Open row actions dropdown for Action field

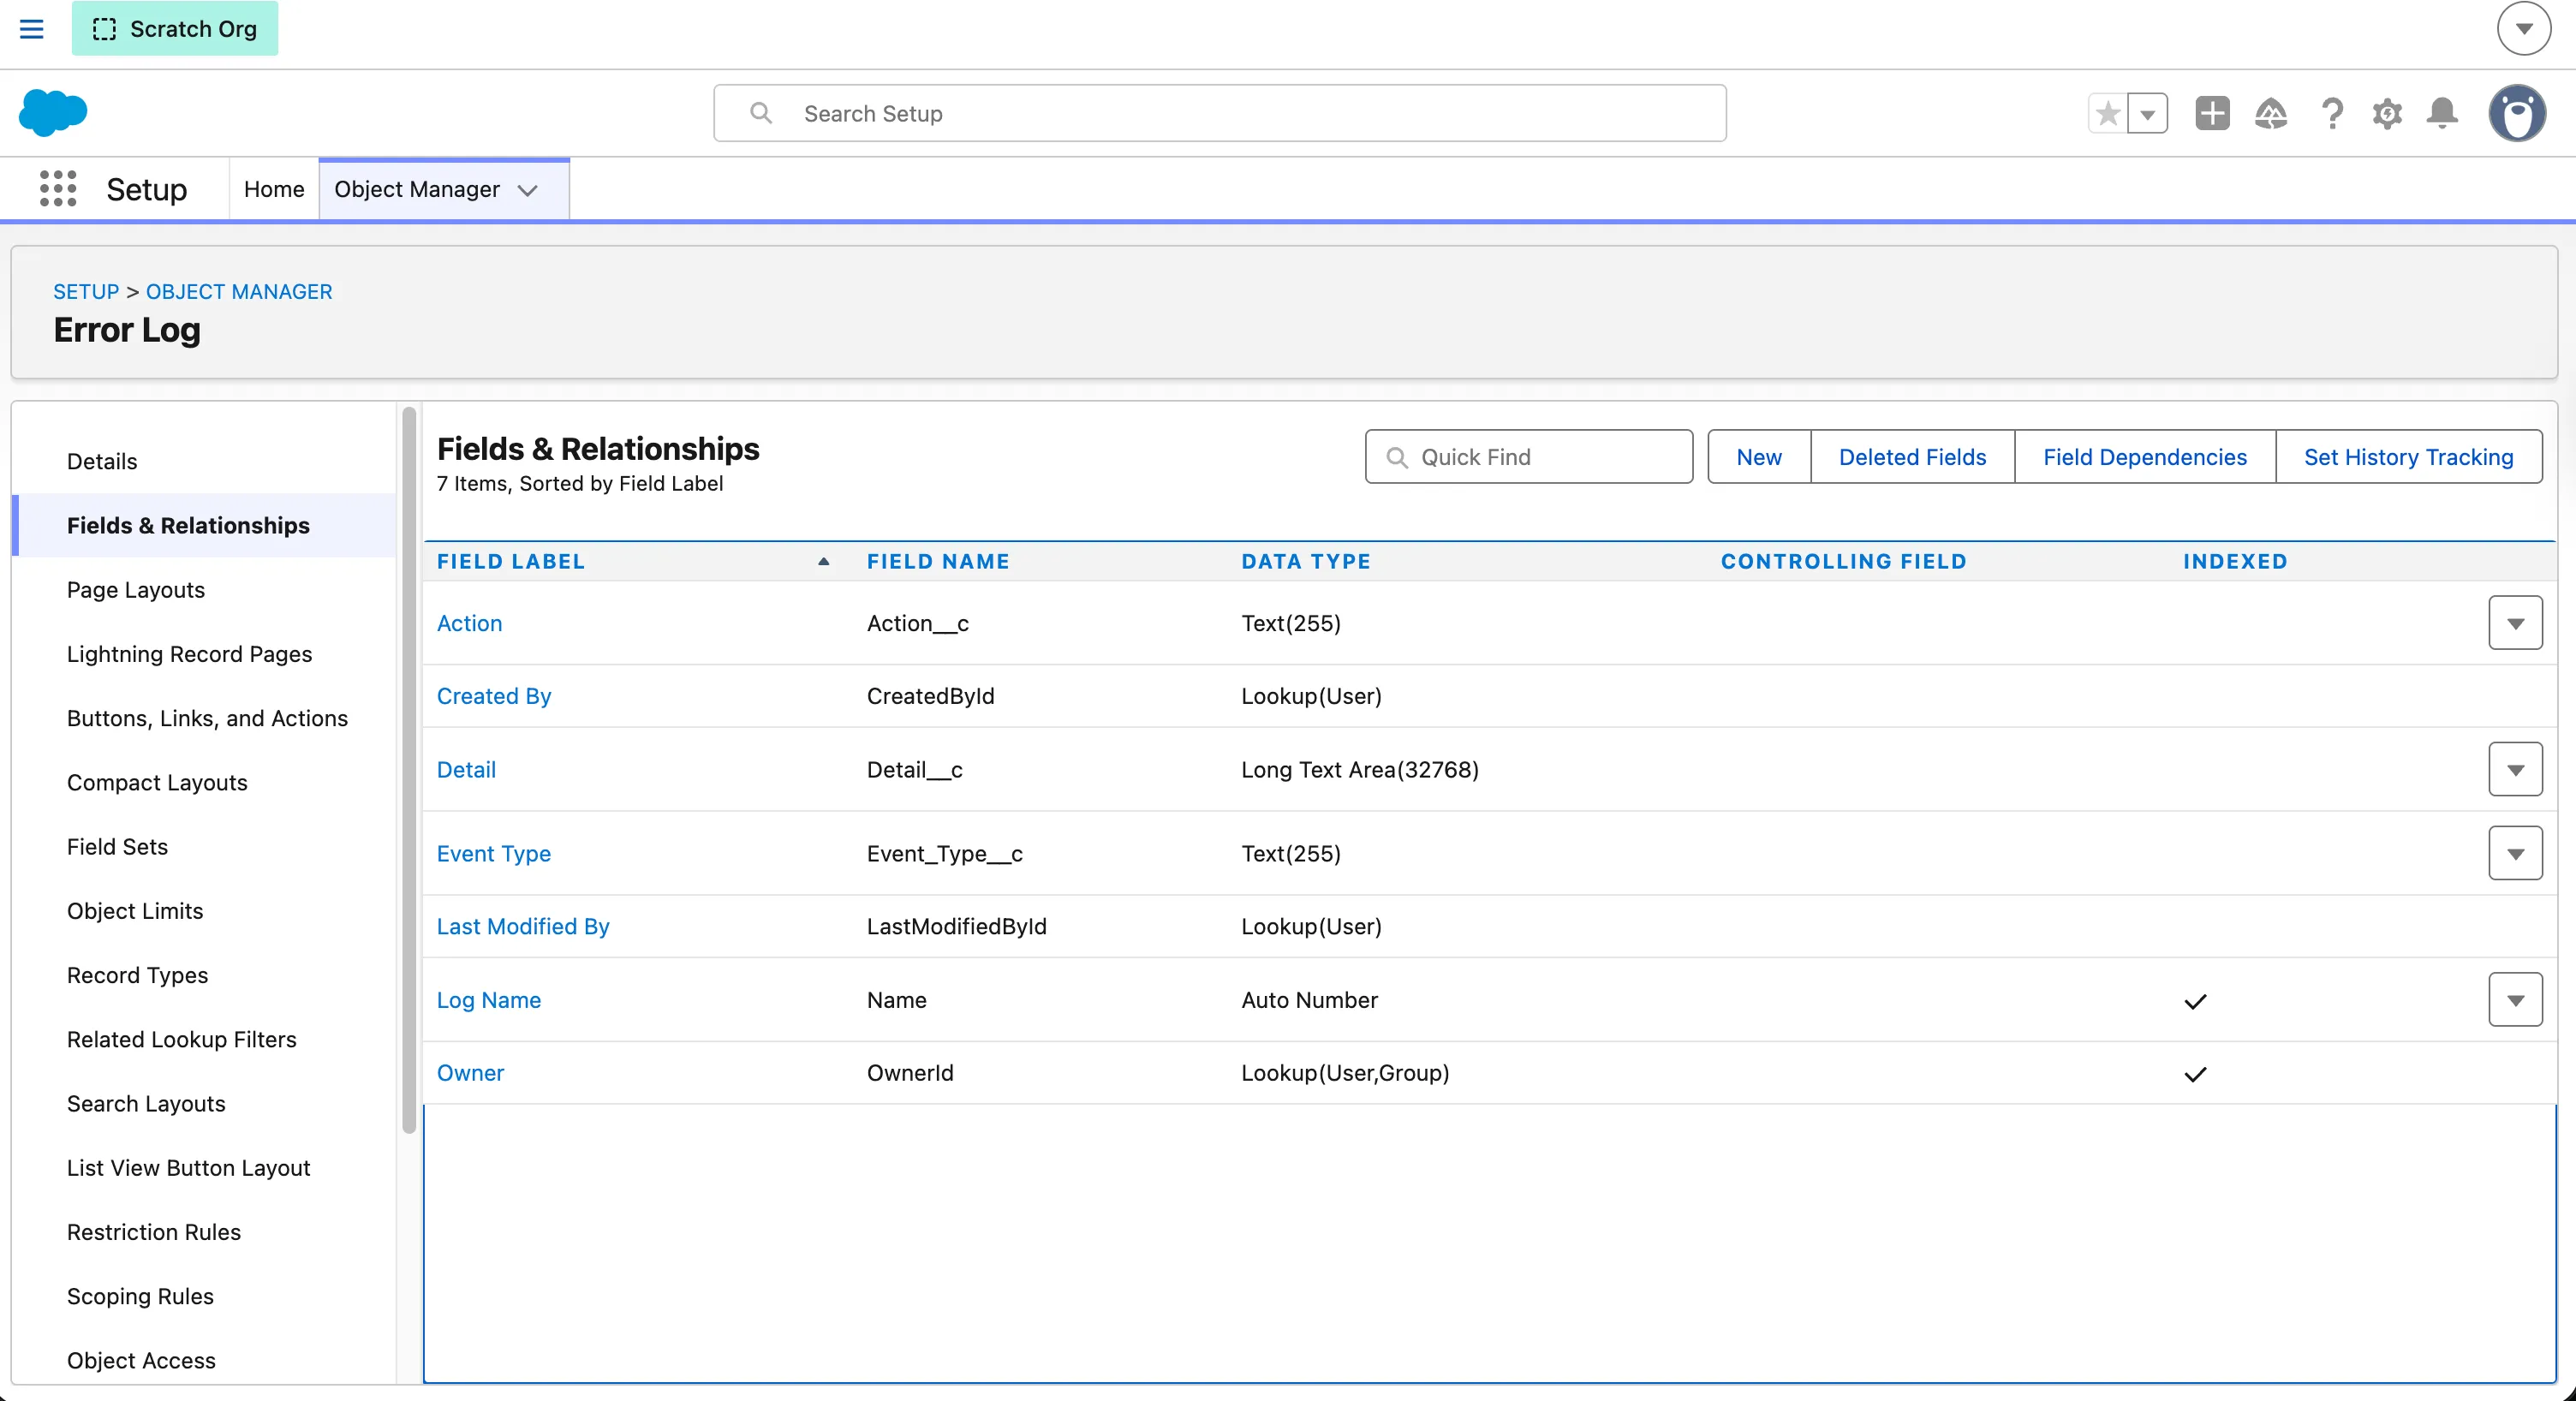[x=2515, y=623]
